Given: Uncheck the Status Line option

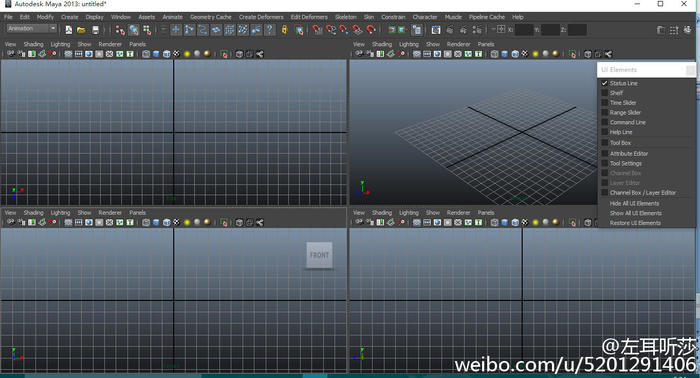Looking at the screenshot, I should point(604,83).
